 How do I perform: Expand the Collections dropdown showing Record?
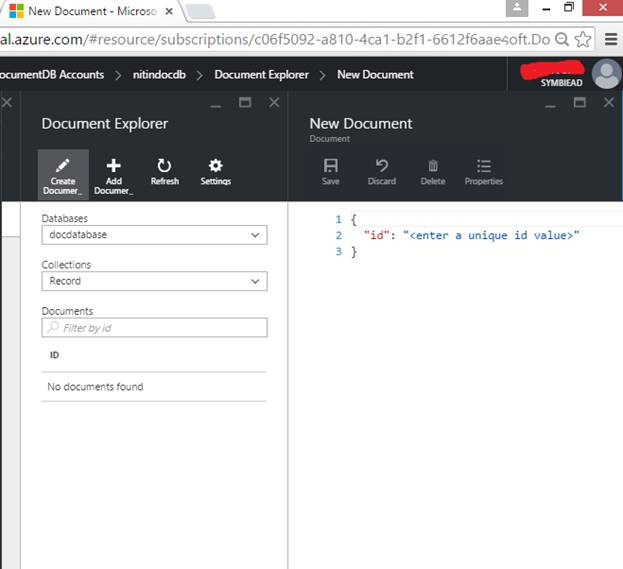click(154, 281)
